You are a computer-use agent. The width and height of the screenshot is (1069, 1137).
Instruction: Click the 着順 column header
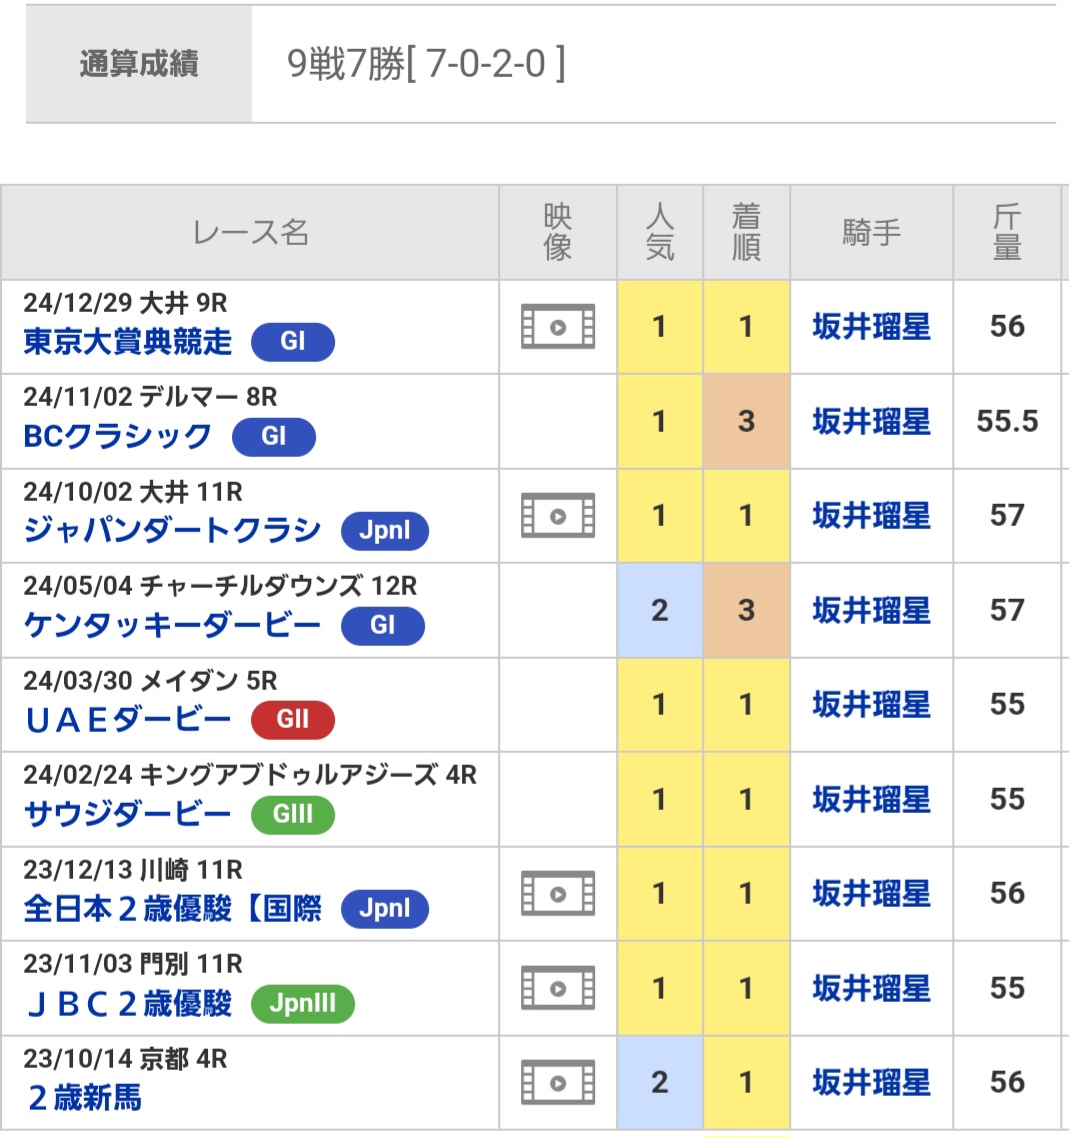click(746, 233)
